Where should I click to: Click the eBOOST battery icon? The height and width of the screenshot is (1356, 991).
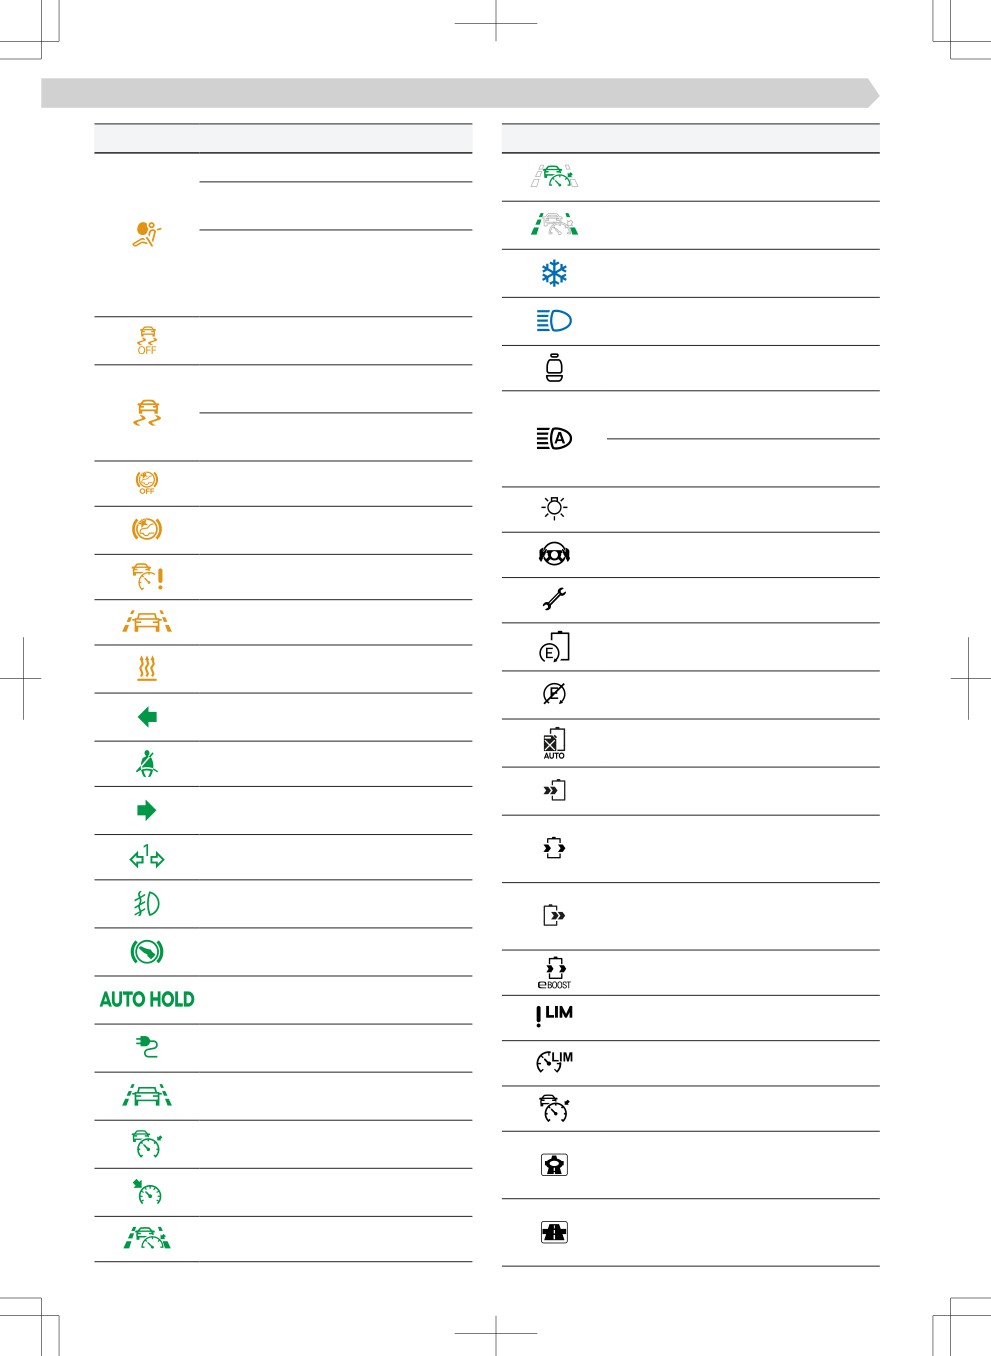(x=555, y=972)
